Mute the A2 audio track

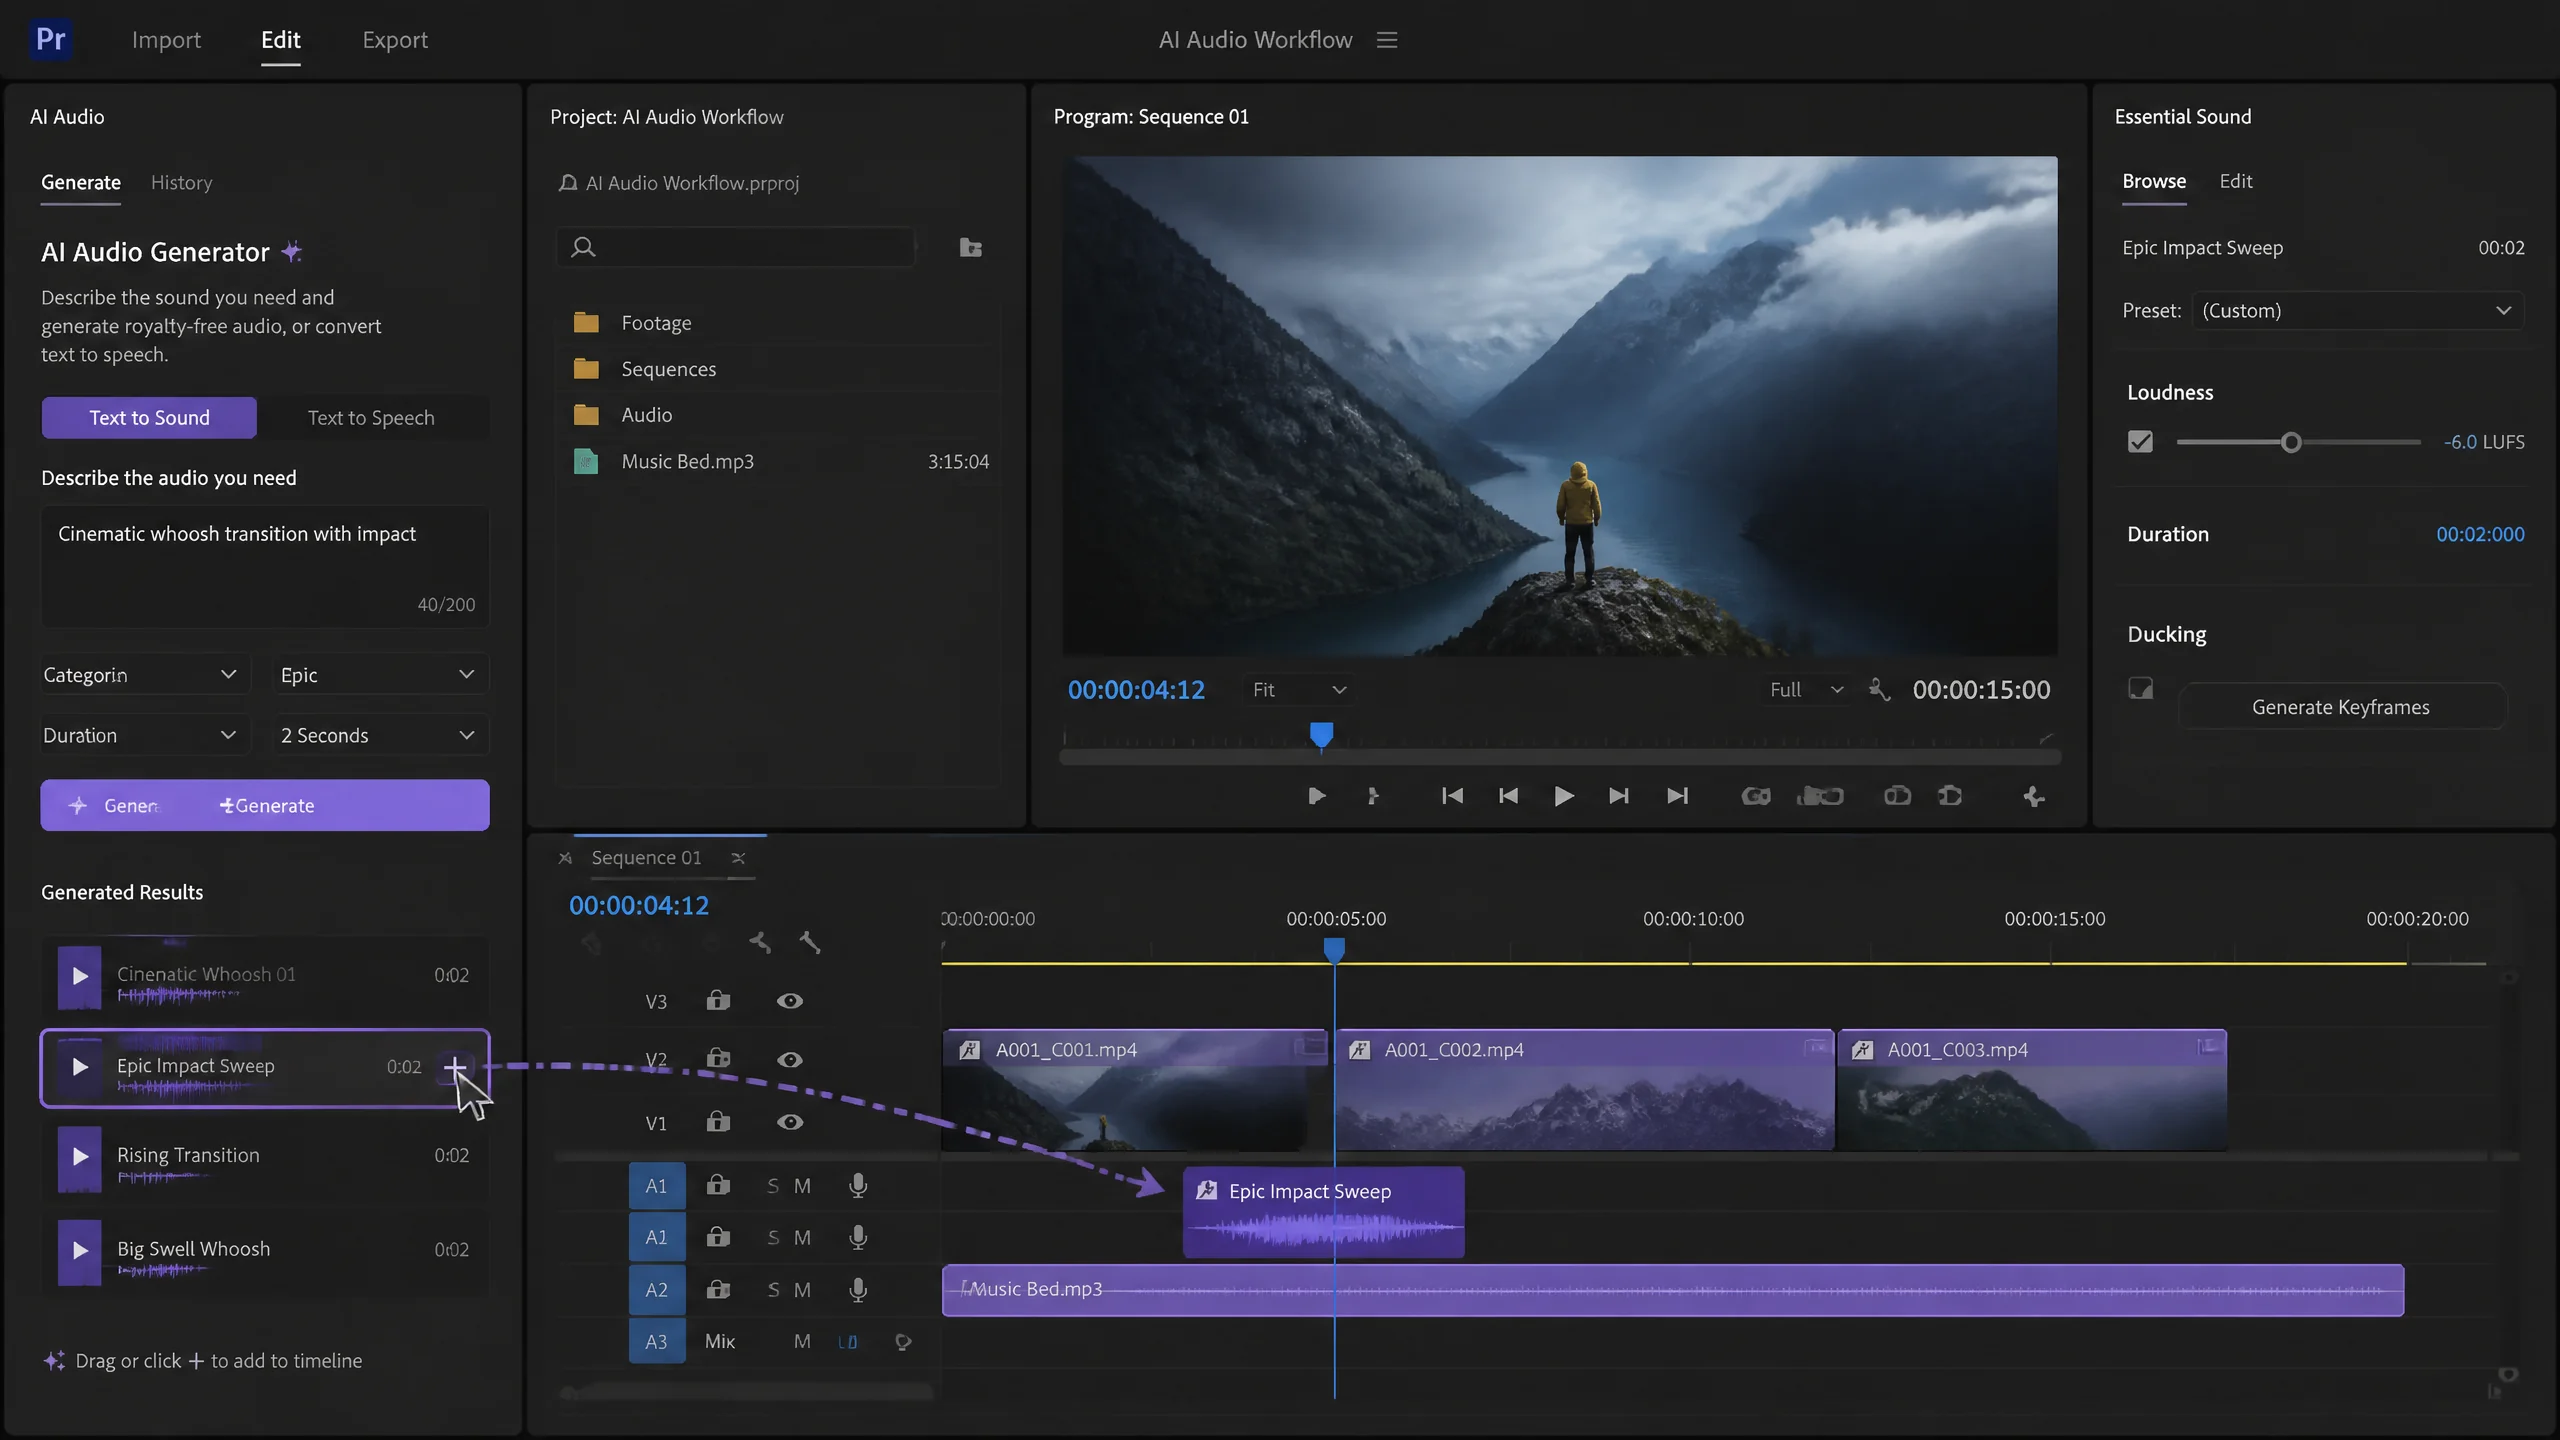(x=802, y=1290)
